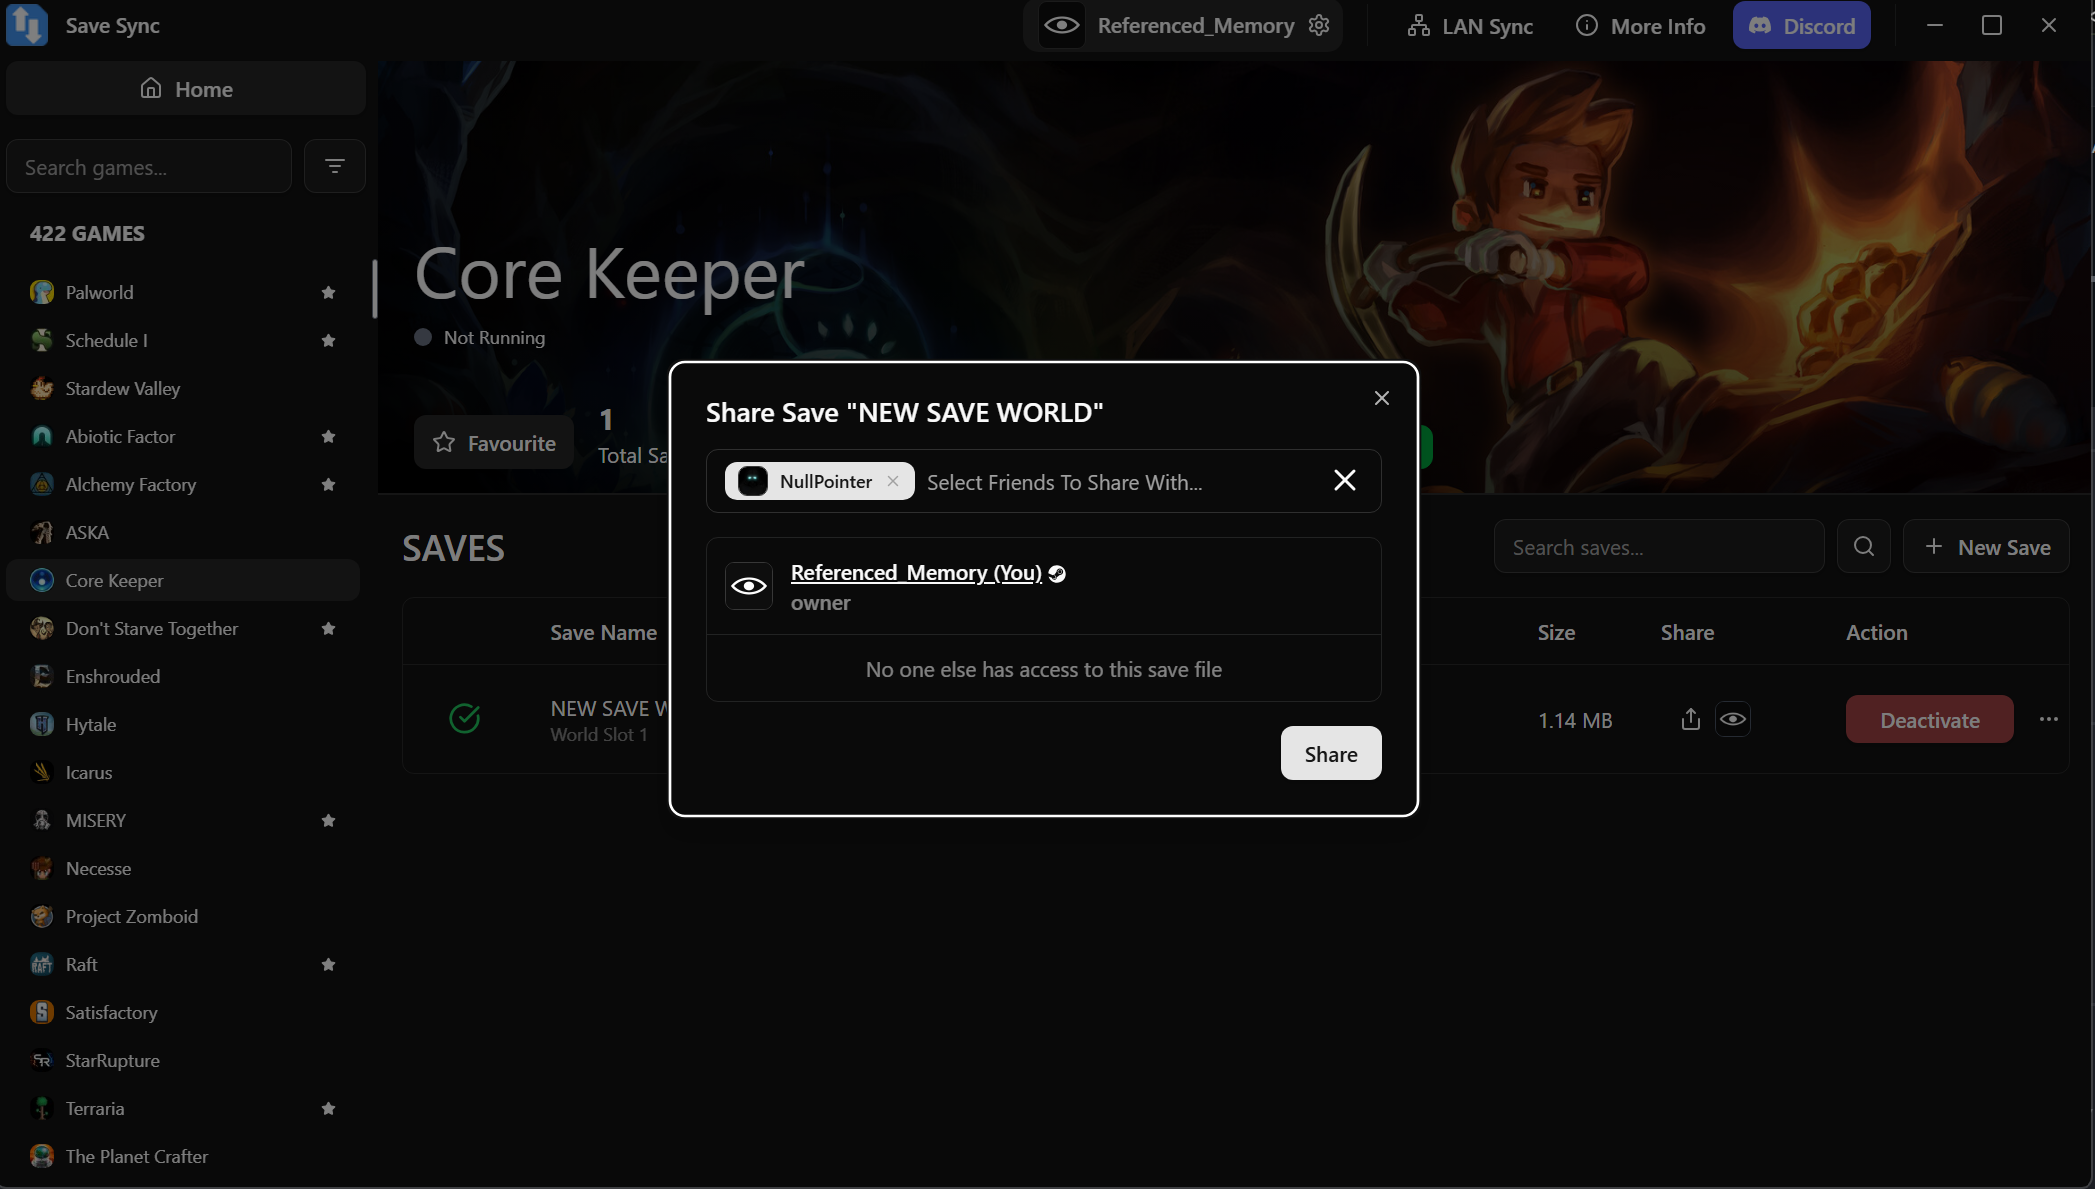This screenshot has height=1189, width=2095.
Task: Open the Discord link button
Action: [1802, 26]
